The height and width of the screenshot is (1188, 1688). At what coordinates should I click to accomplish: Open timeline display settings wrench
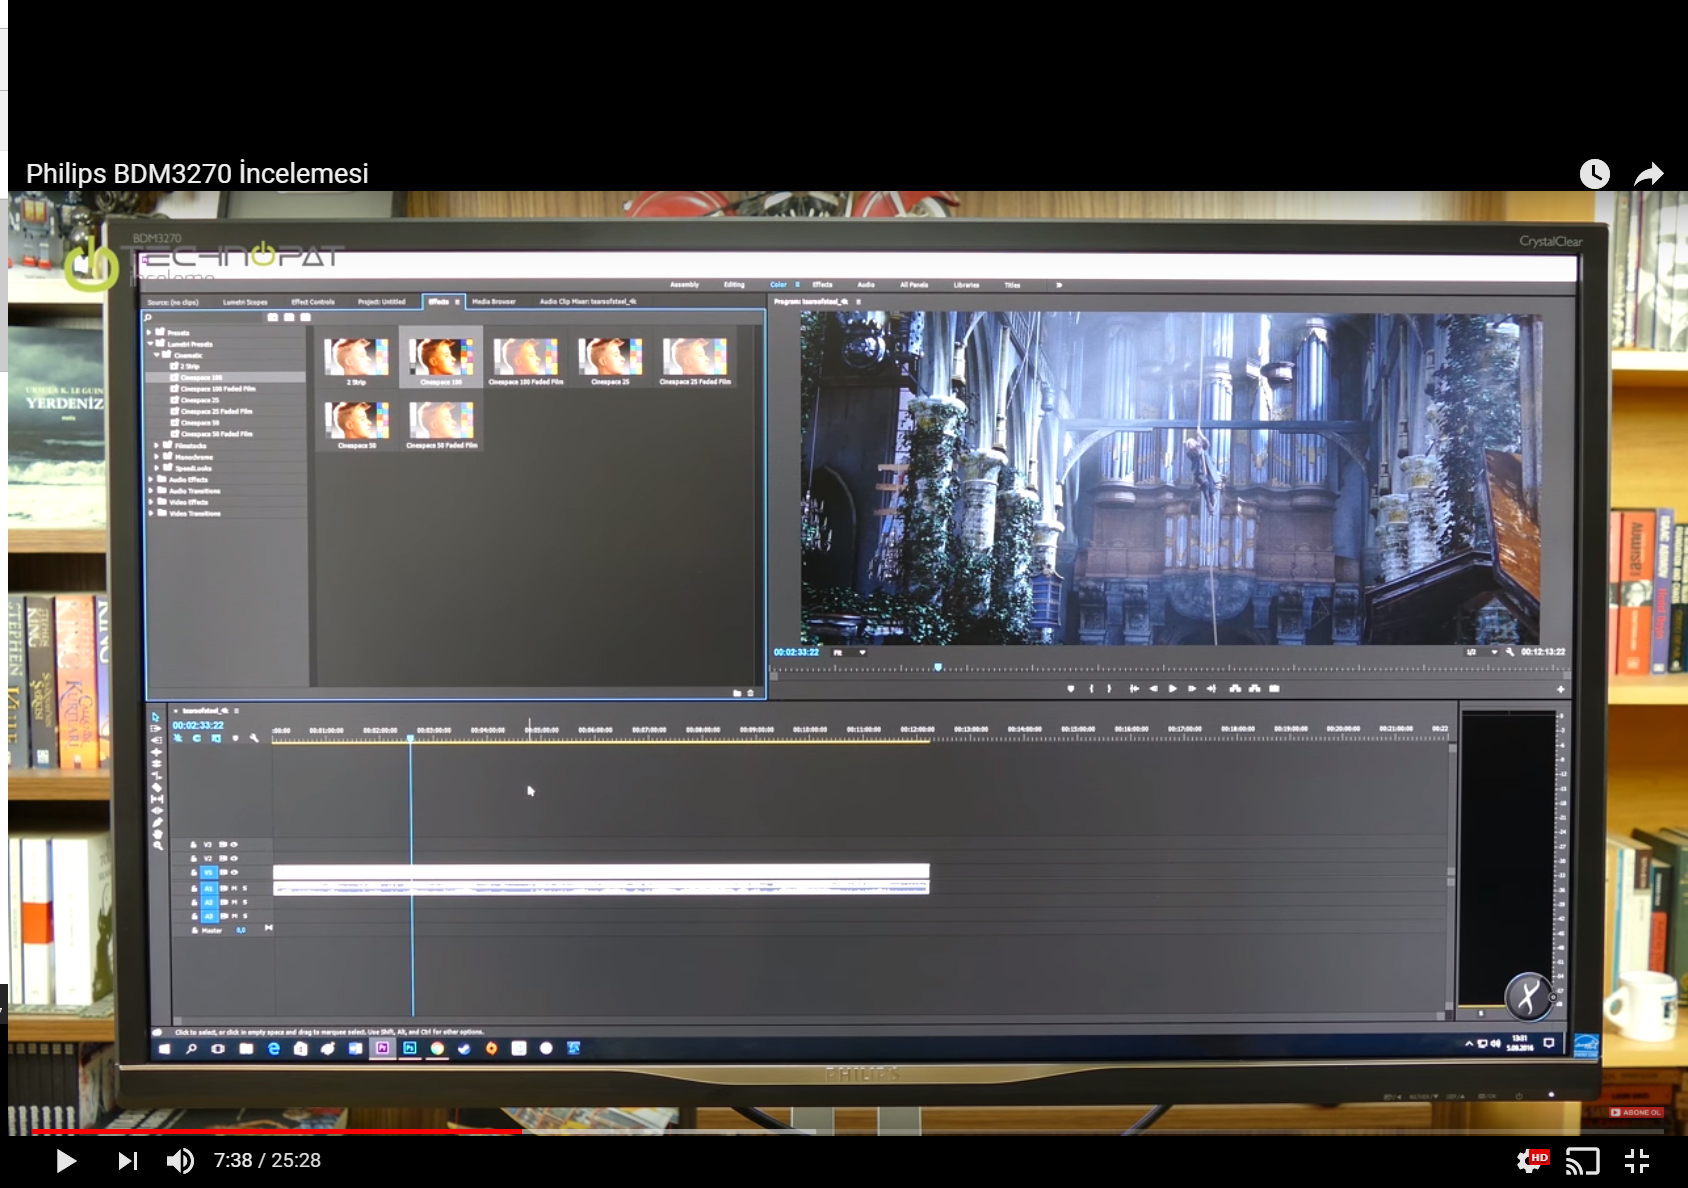pyautogui.click(x=254, y=739)
